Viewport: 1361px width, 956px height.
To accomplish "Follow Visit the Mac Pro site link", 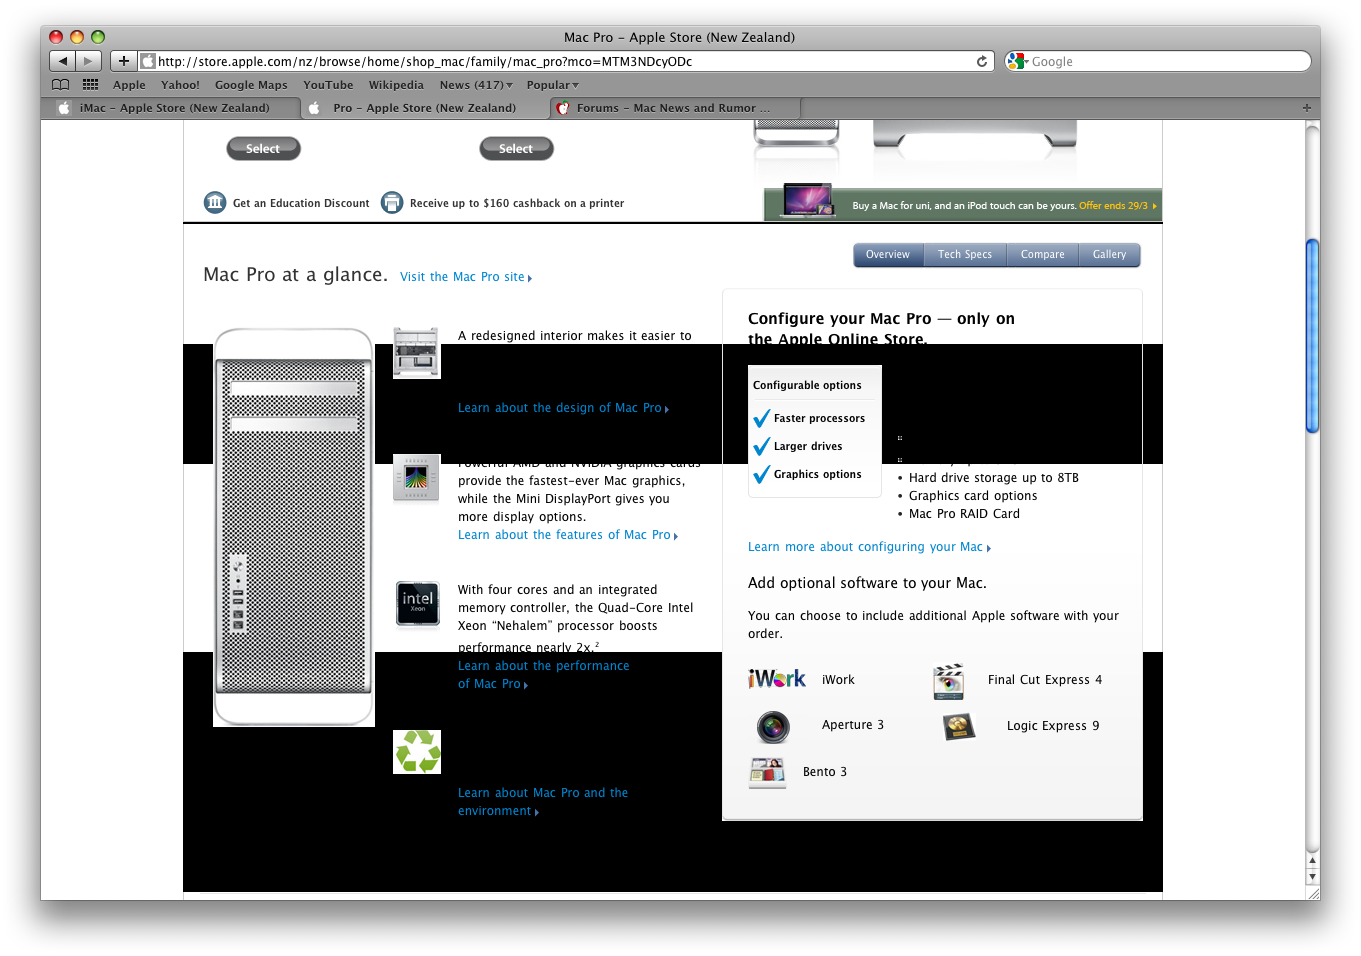I will (466, 277).
